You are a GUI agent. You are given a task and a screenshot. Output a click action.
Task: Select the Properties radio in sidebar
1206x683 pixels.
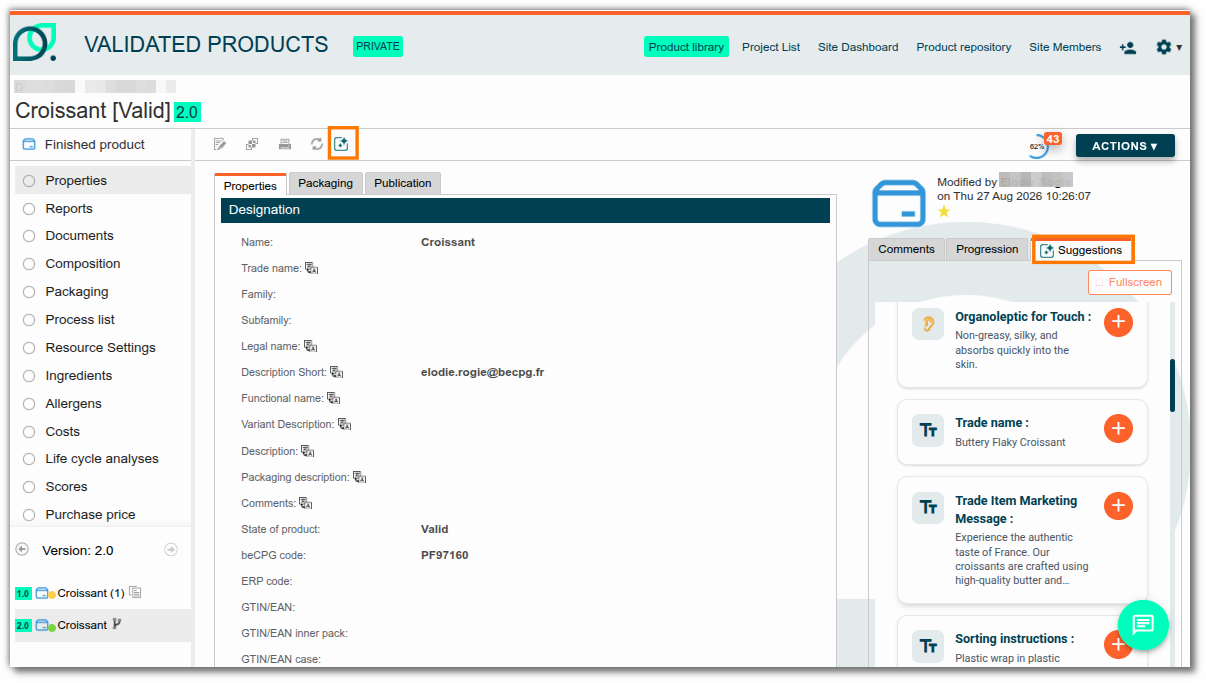[x=29, y=181]
